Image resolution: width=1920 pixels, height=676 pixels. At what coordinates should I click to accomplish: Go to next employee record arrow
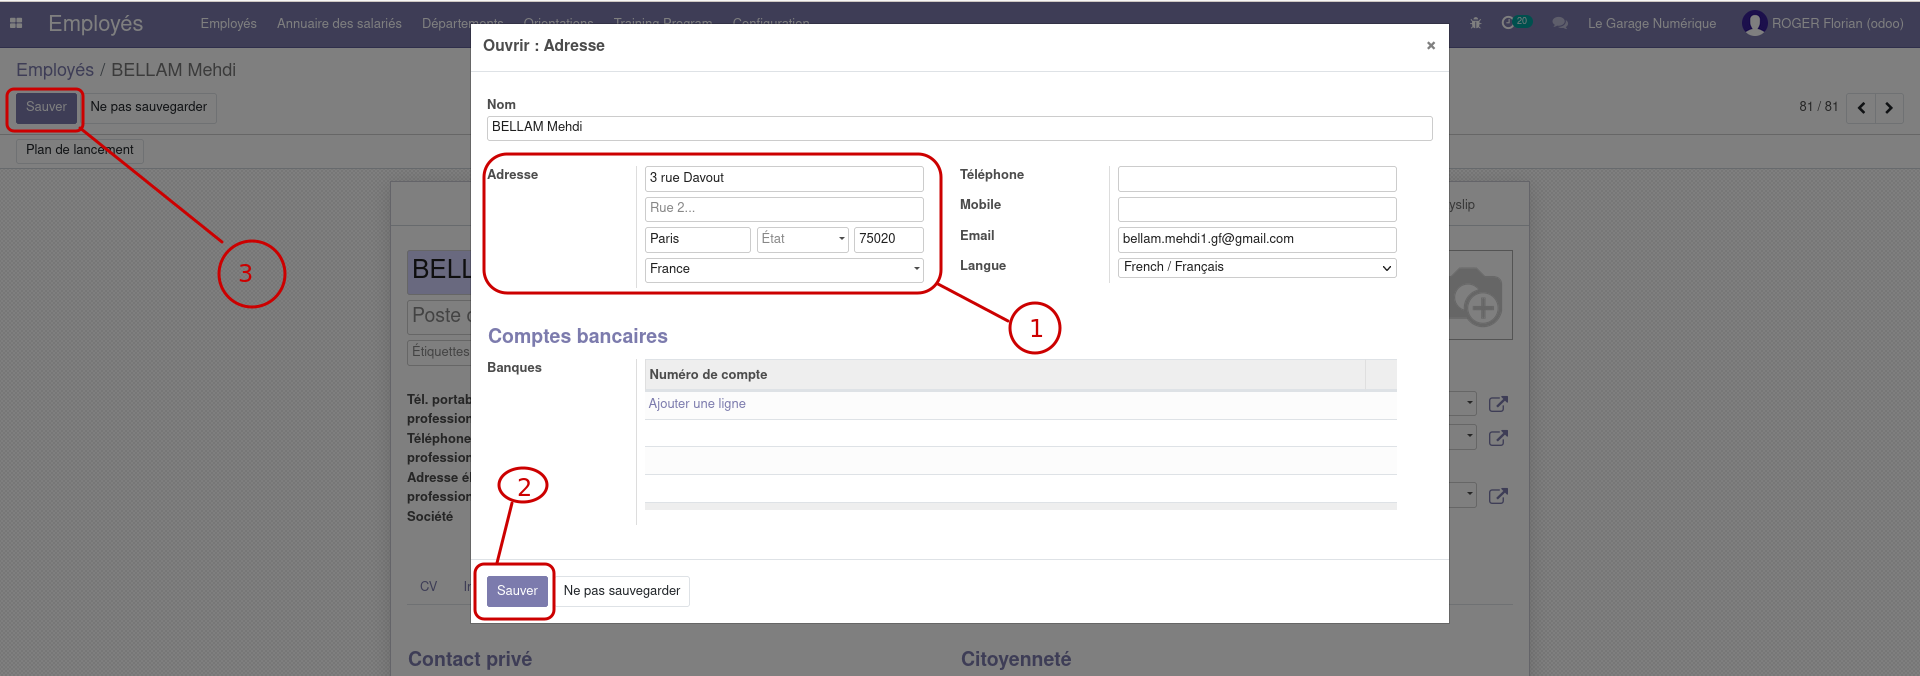[1889, 108]
